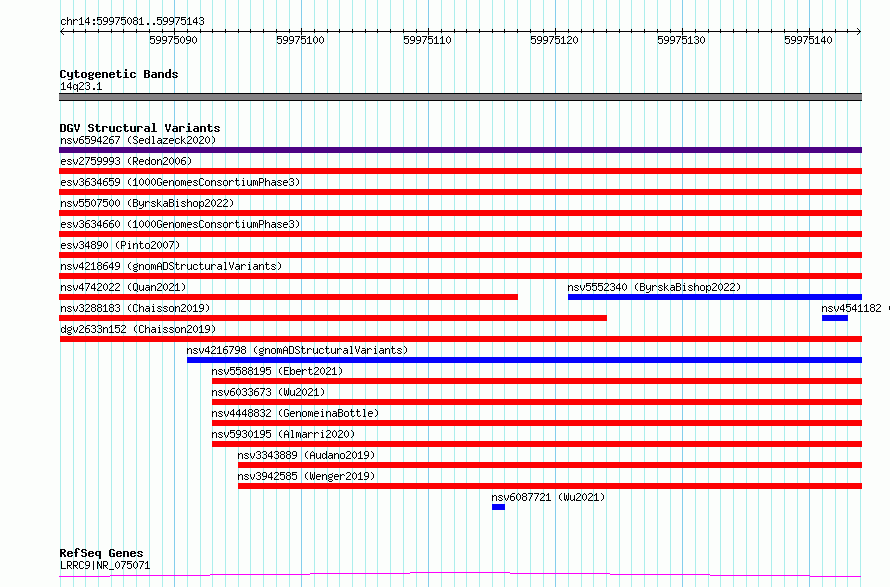Open the nsv4448832 (GenomeinaBottle) label
The image size is (890, 587).
(295, 413)
